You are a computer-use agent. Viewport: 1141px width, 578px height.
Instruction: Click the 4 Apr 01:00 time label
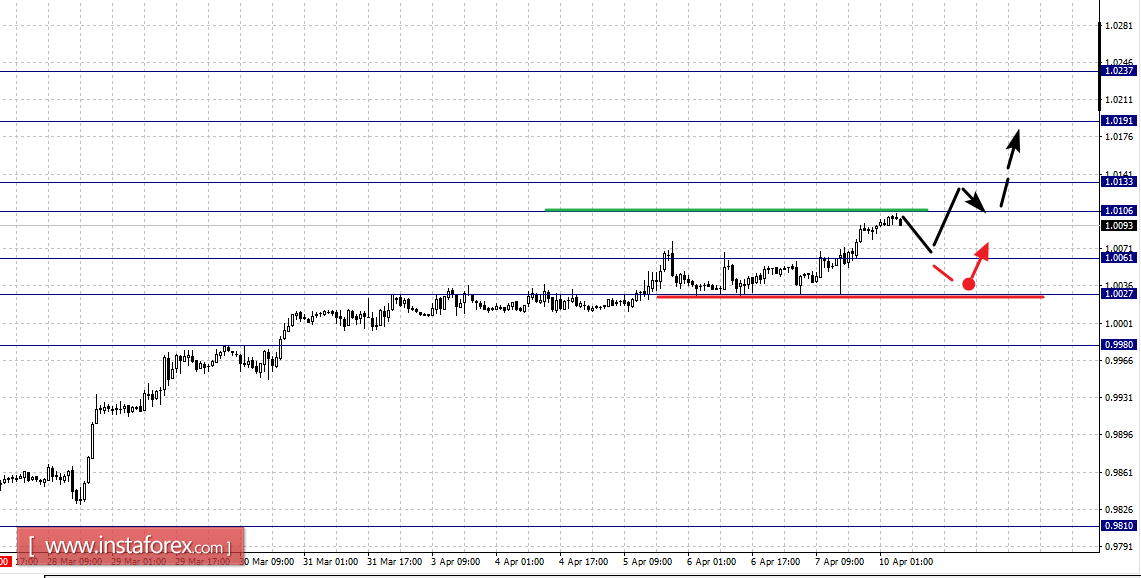point(520,562)
